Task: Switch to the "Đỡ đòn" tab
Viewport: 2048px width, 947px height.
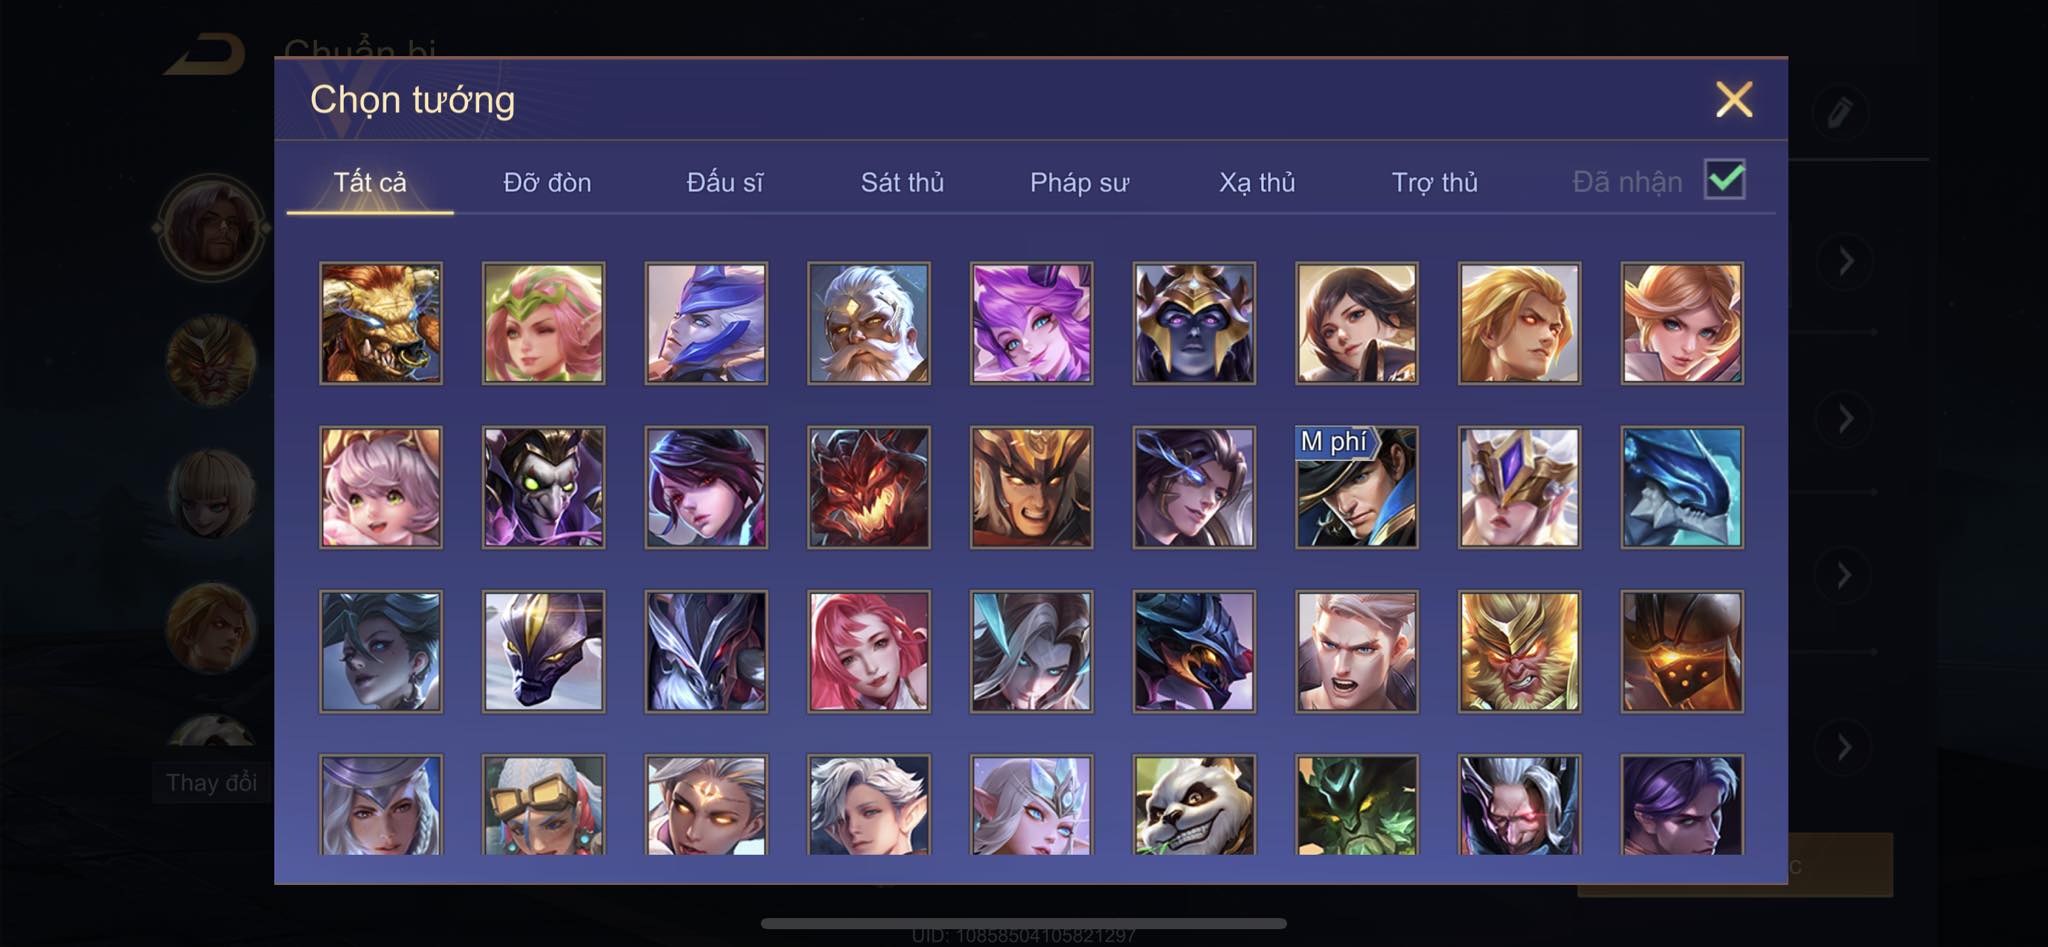Action: [x=547, y=182]
